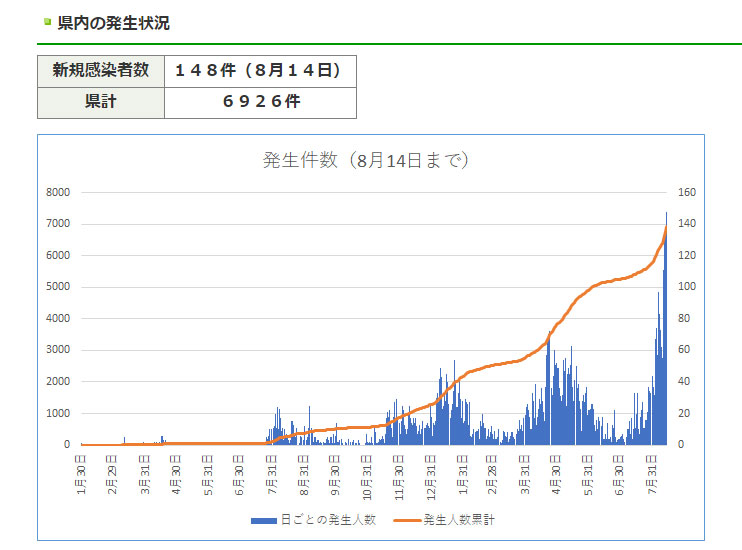Select the 県内の発生状況 heading text
Screen dimensions: 742x550
[113, 22]
